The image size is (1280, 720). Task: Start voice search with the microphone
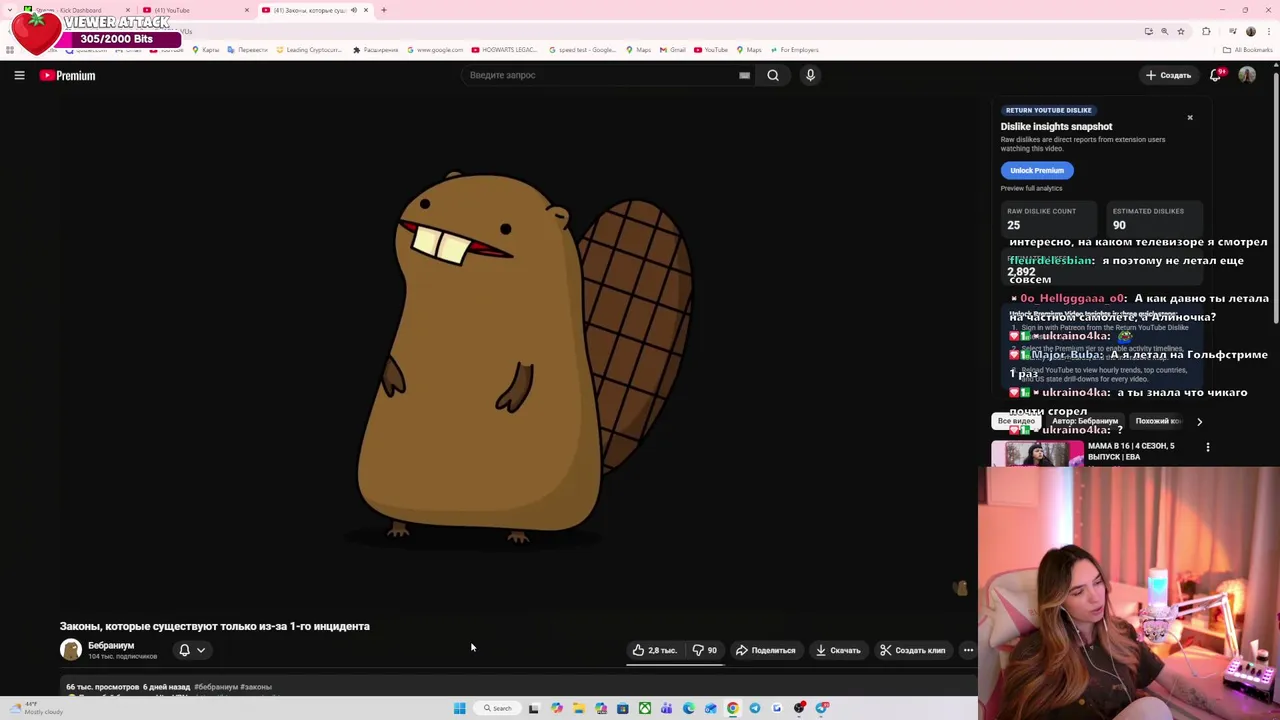pos(810,75)
